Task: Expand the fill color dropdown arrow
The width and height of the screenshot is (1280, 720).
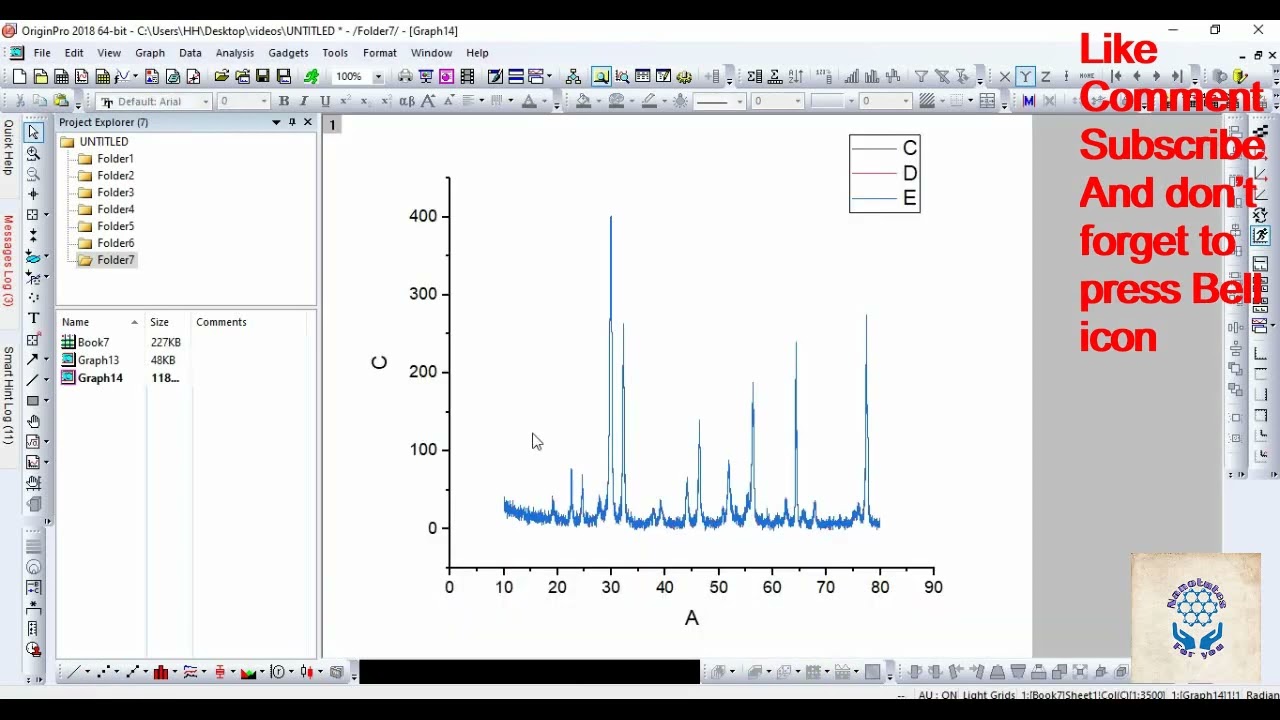Action: [598, 101]
